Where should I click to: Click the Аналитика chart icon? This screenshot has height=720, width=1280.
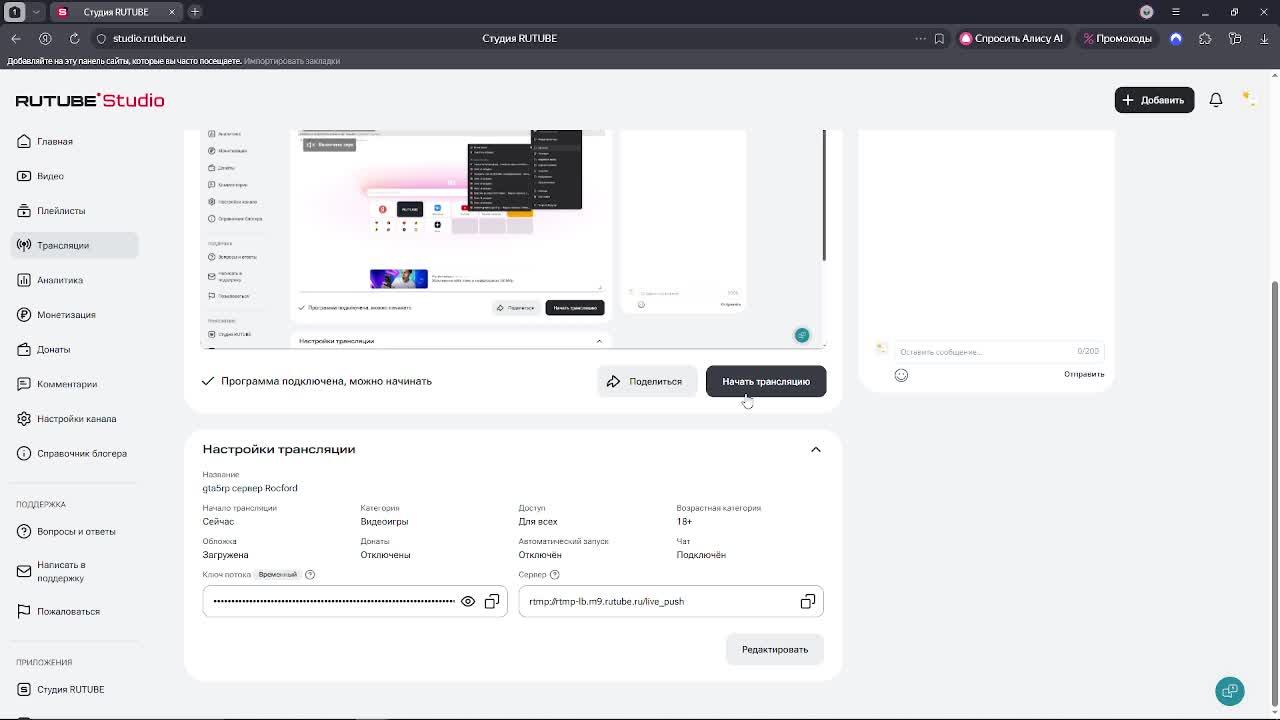[x=24, y=280]
